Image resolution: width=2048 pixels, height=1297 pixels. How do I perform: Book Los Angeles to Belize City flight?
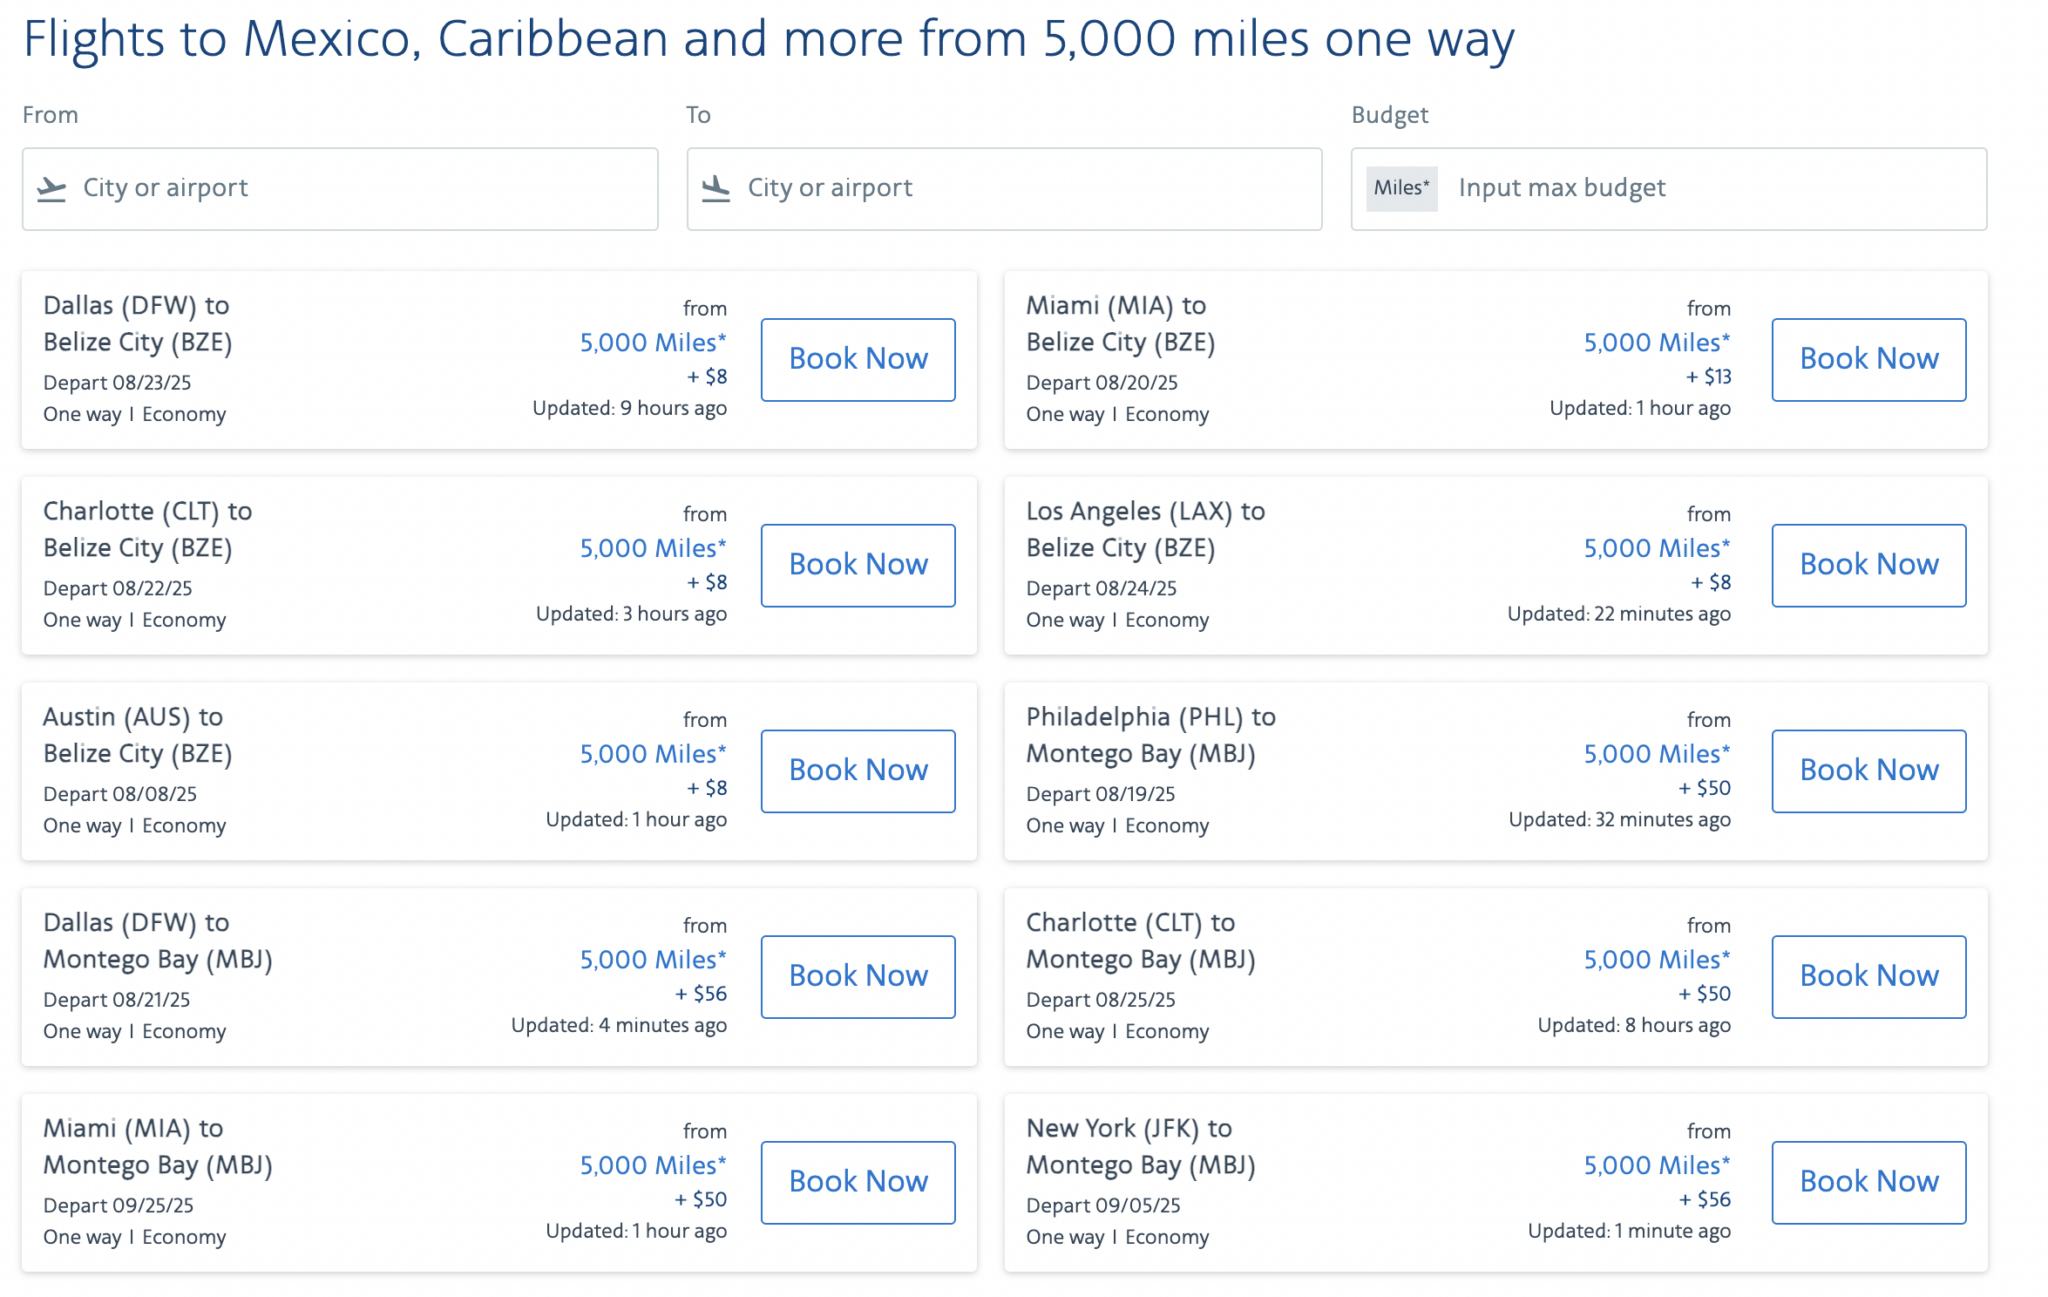pyautogui.click(x=1868, y=565)
